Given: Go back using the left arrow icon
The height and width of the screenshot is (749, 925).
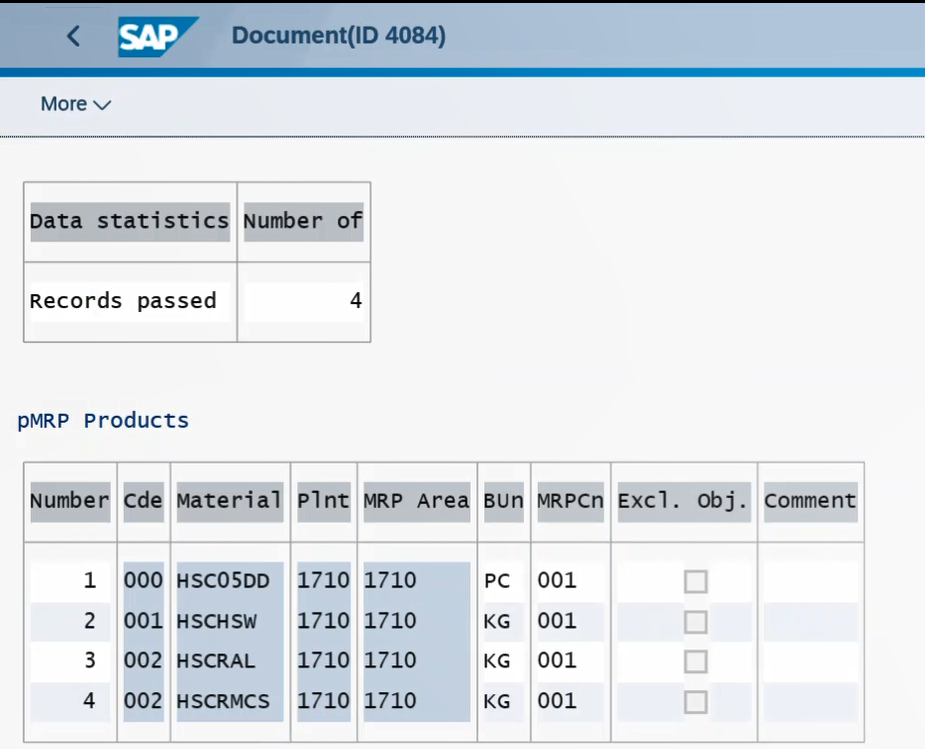Looking at the screenshot, I should pos(73,37).
